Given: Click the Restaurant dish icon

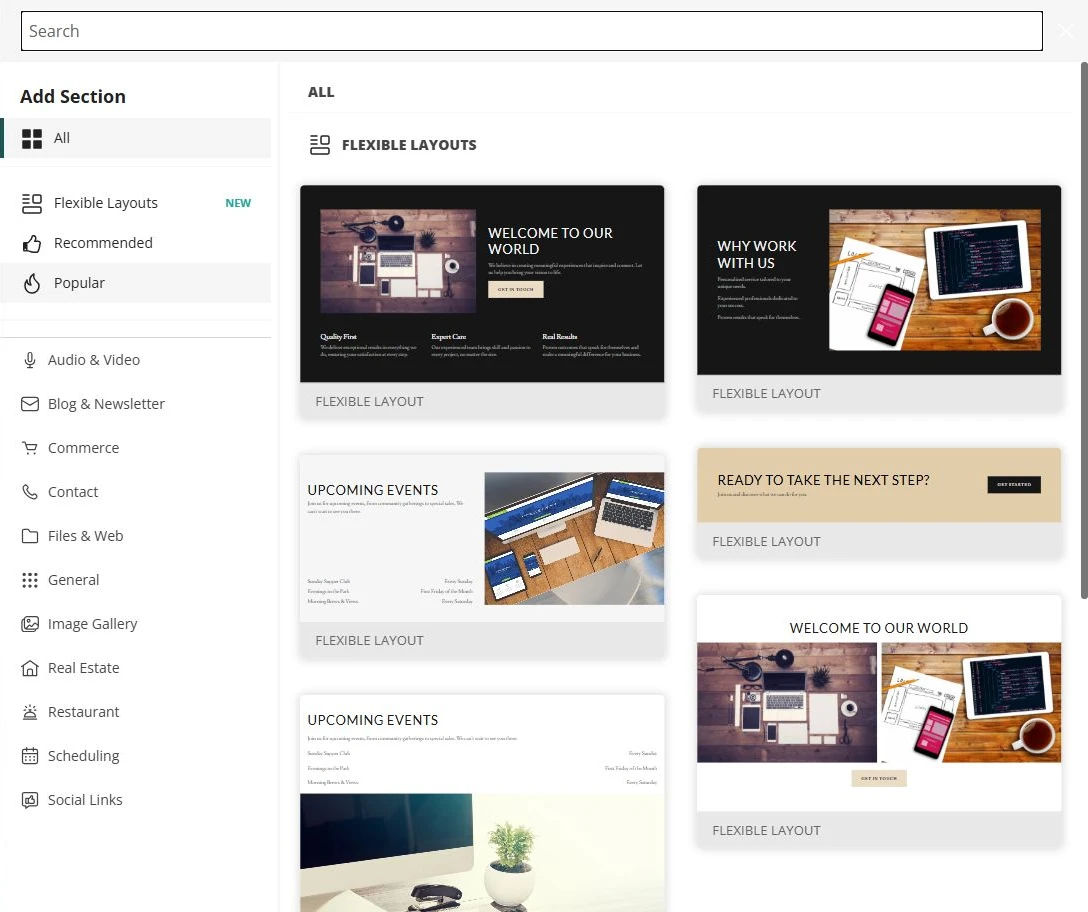Looking at the screenshot, I should pos(30,712).
